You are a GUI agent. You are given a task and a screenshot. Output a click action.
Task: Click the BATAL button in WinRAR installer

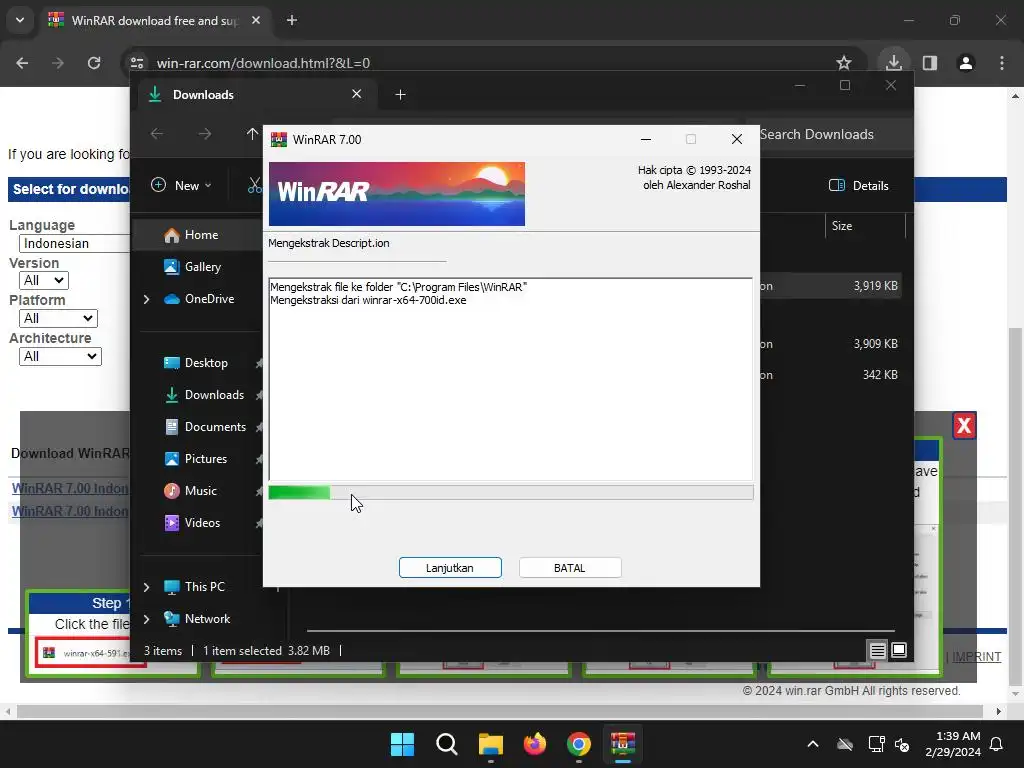pos(569,568)
